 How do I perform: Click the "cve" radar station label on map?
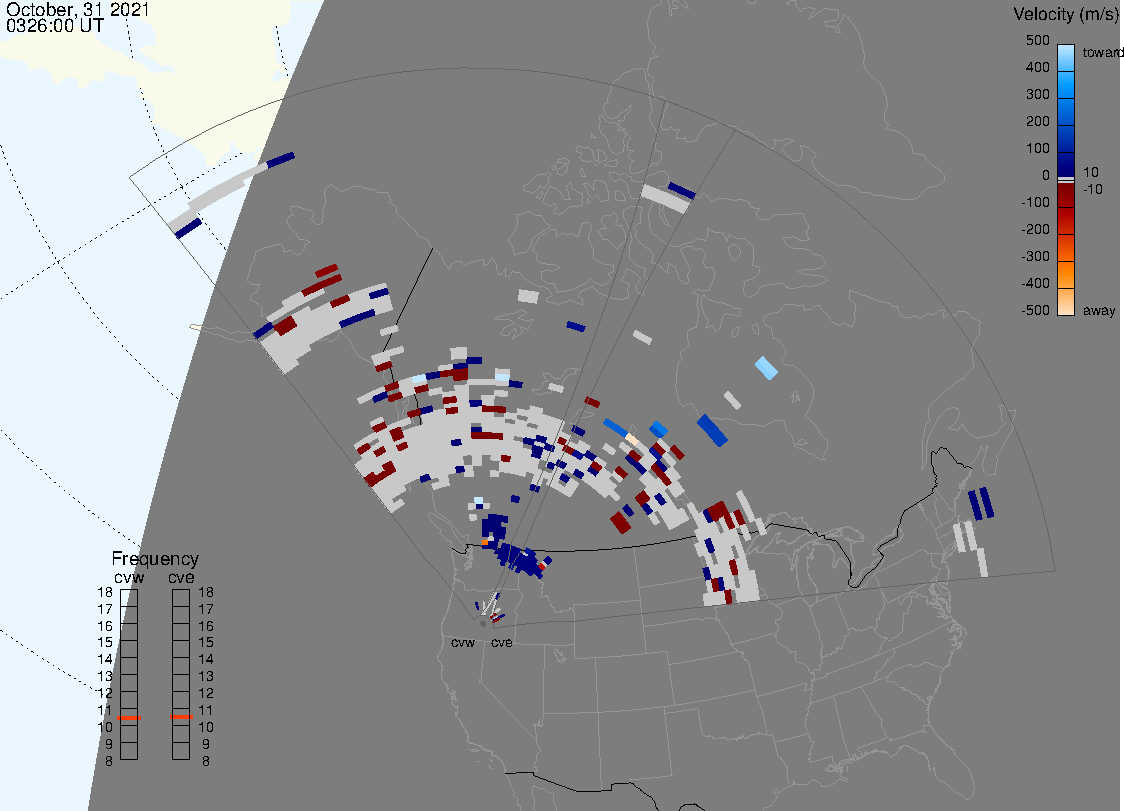[x=502, y=642]
